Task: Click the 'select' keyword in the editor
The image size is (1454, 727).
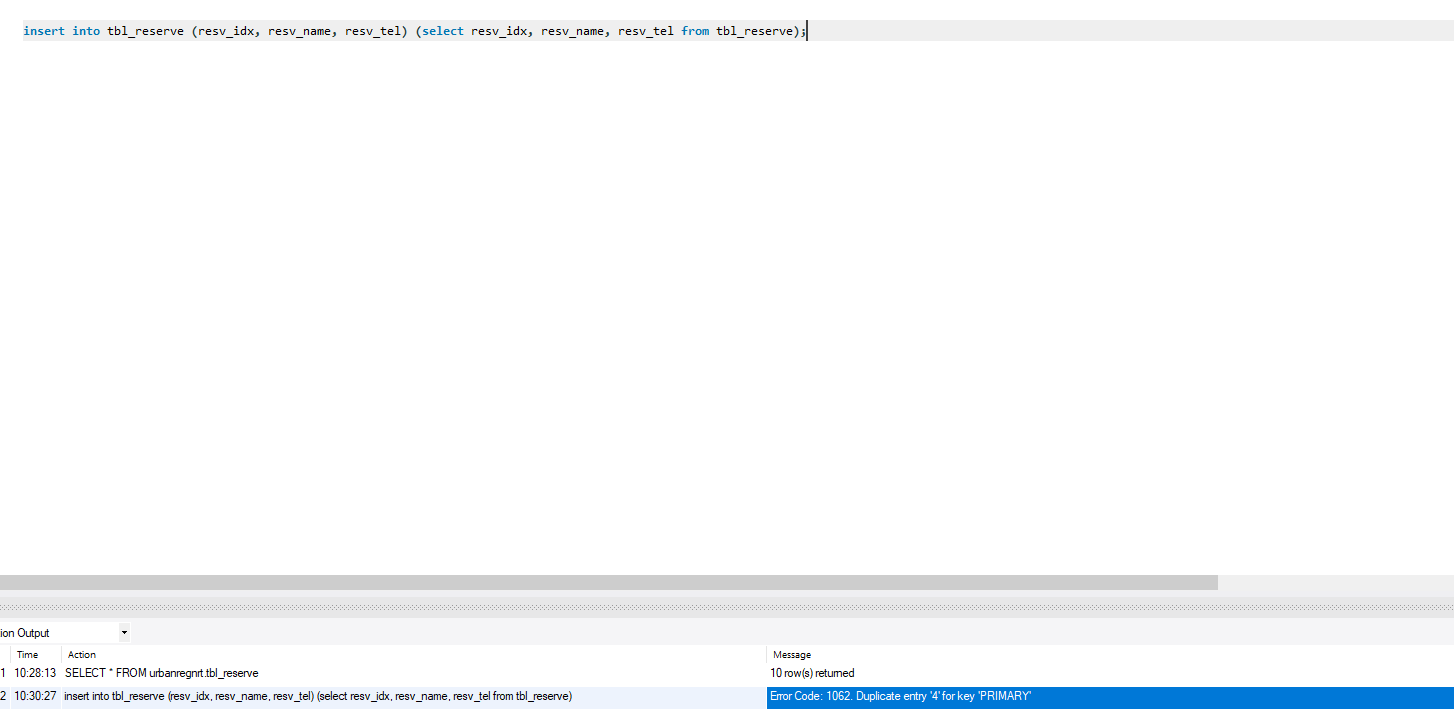Action: [x=443, y=31]
